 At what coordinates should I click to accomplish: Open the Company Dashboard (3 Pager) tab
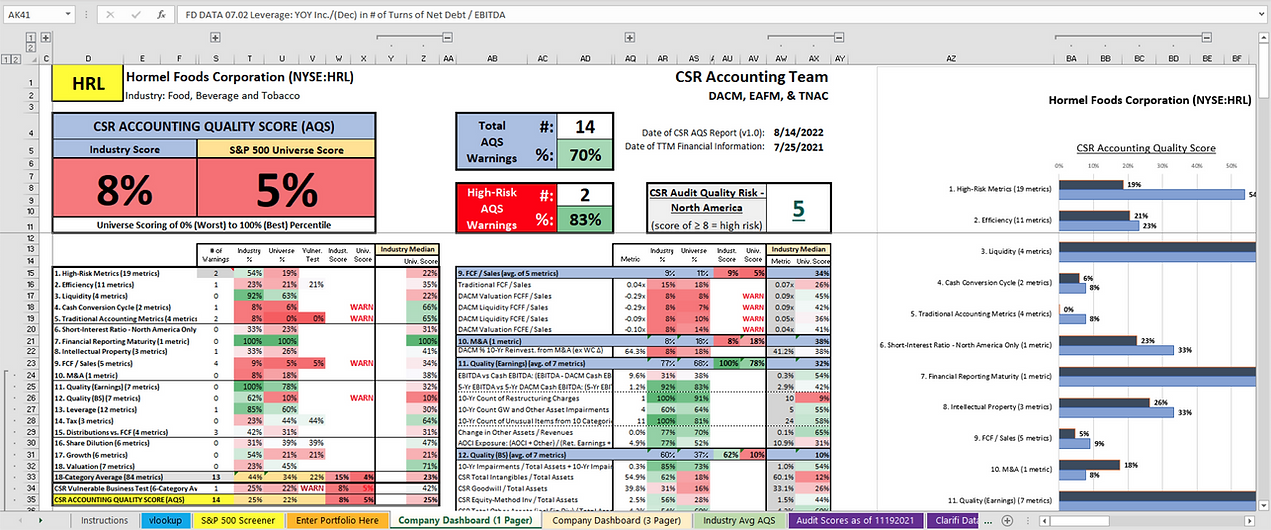point(618,521)
